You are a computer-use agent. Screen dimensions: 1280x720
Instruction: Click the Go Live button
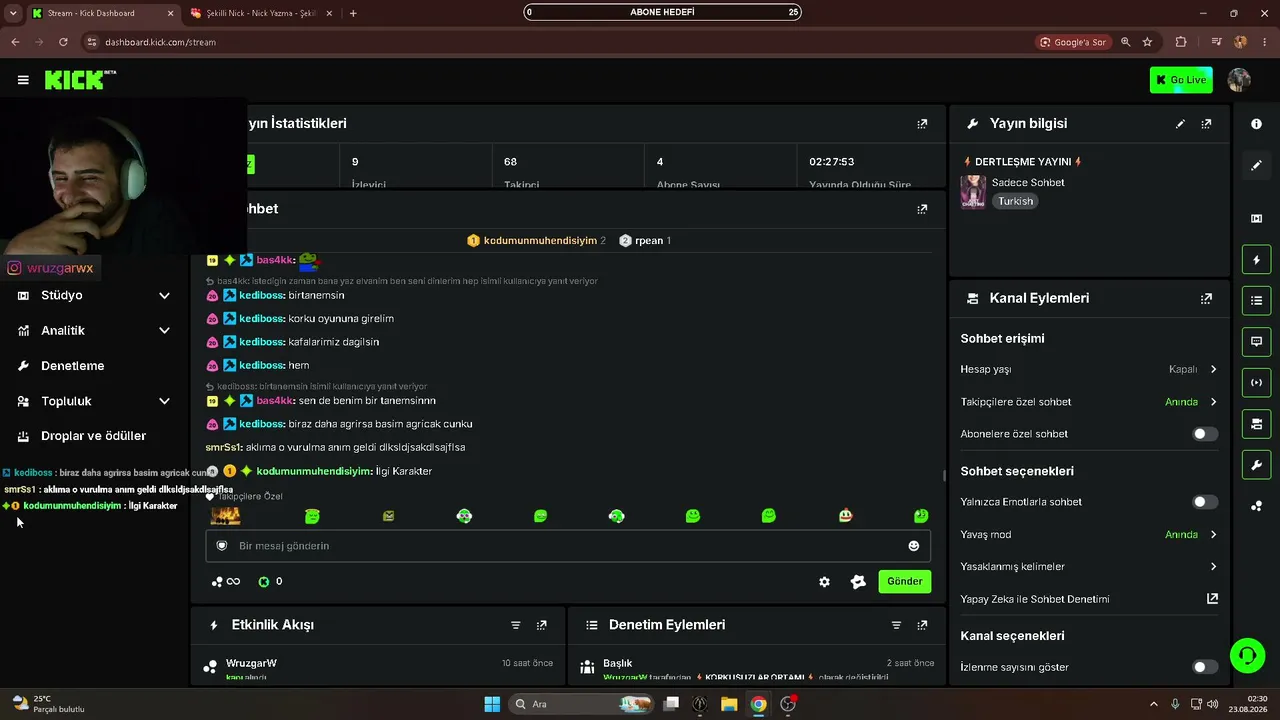1181,80
